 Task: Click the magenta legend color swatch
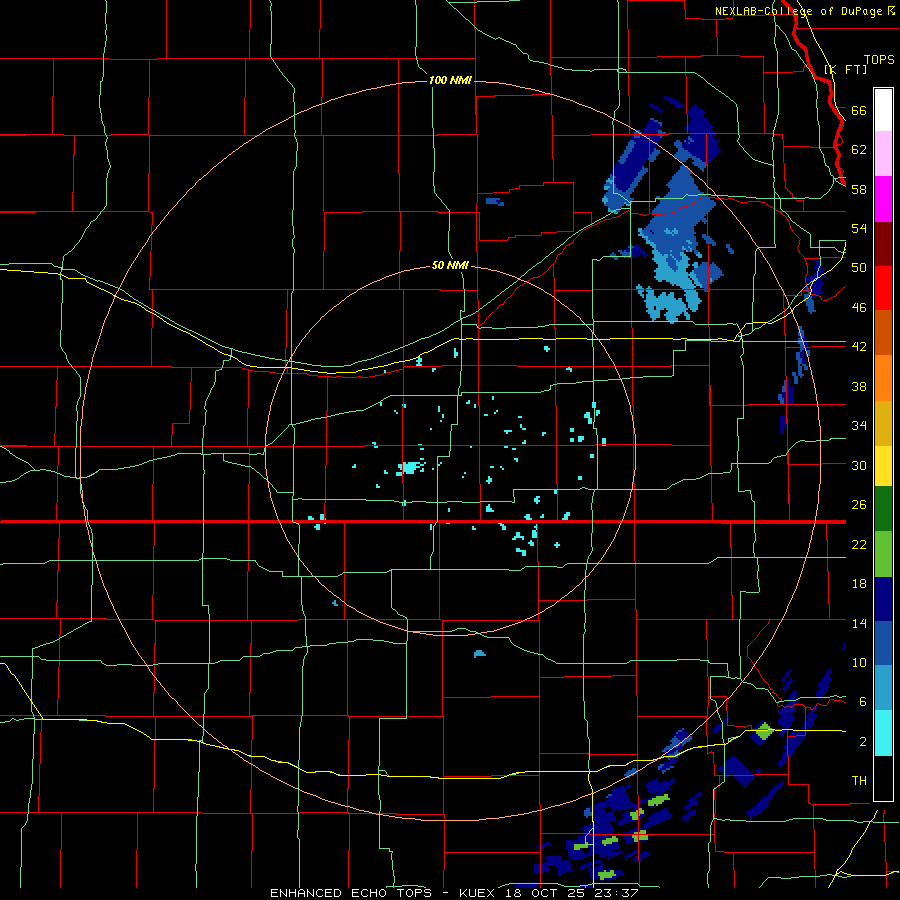point(883,199)
